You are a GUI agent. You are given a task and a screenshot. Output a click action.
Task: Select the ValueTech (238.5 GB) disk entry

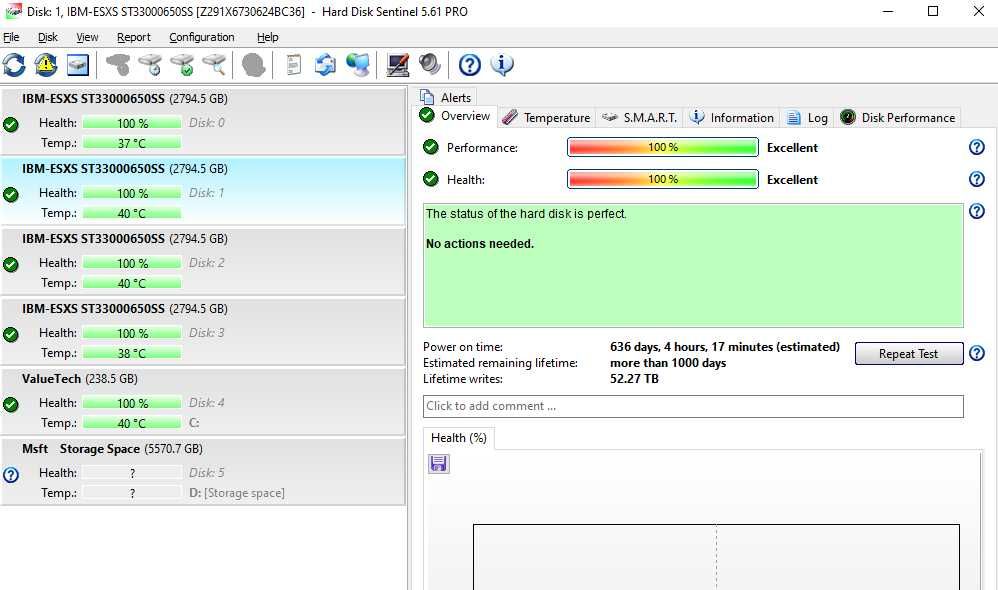[x=202, y=401]
